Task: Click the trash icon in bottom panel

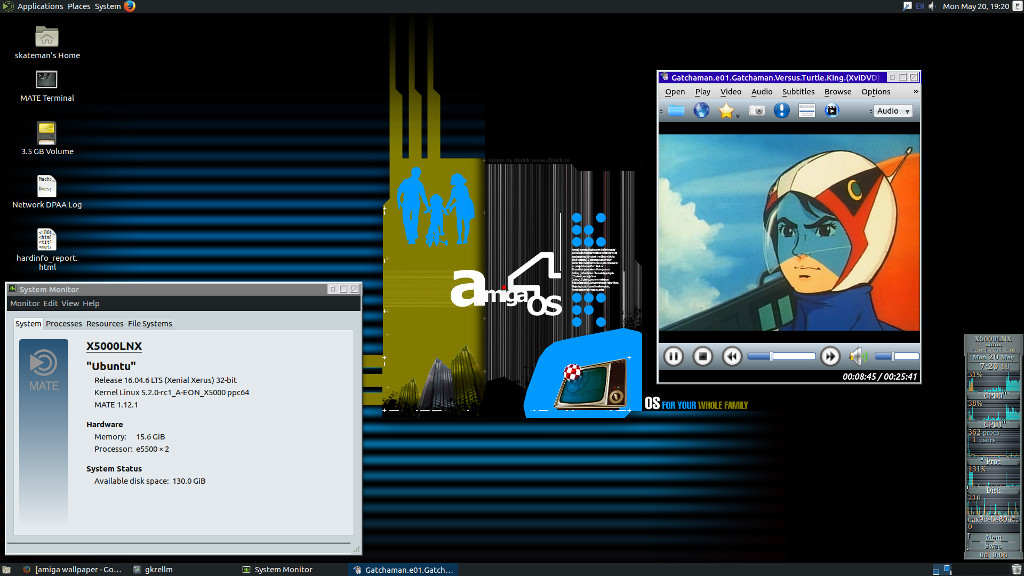Action: click(x=1016, y=569)
